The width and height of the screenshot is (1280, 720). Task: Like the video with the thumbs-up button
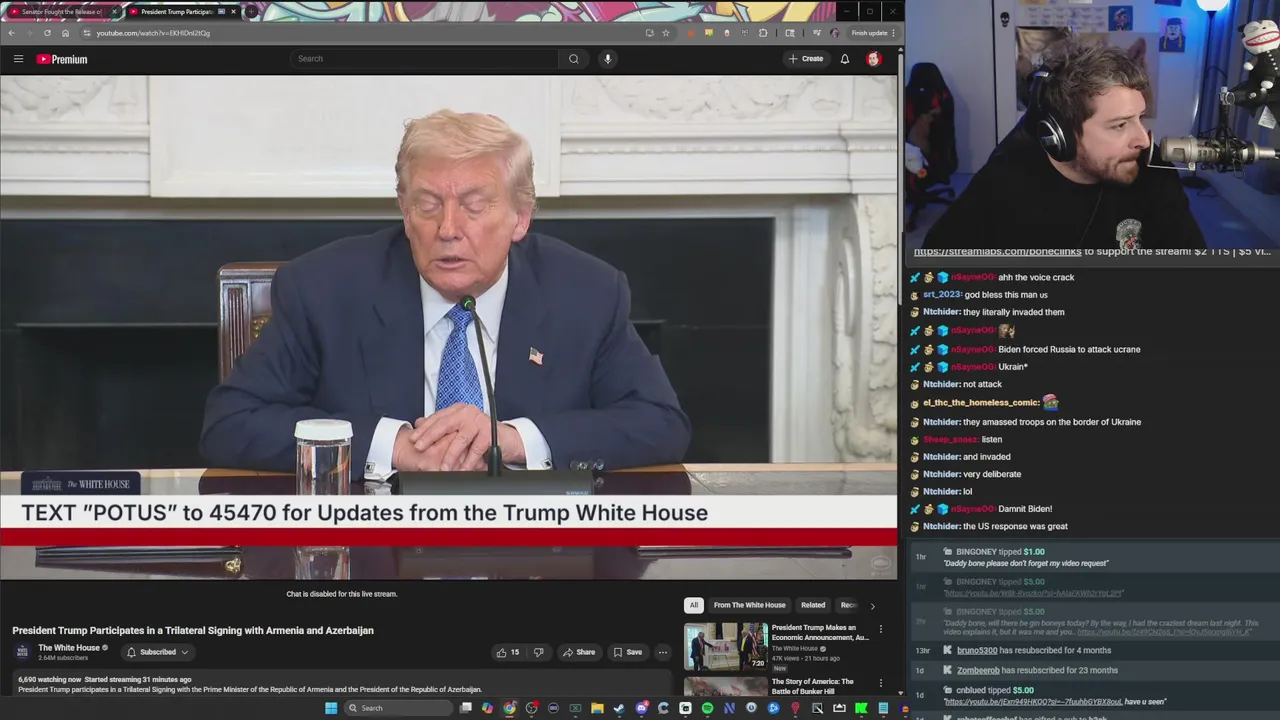pyautogui.click(x=508, y=652)
